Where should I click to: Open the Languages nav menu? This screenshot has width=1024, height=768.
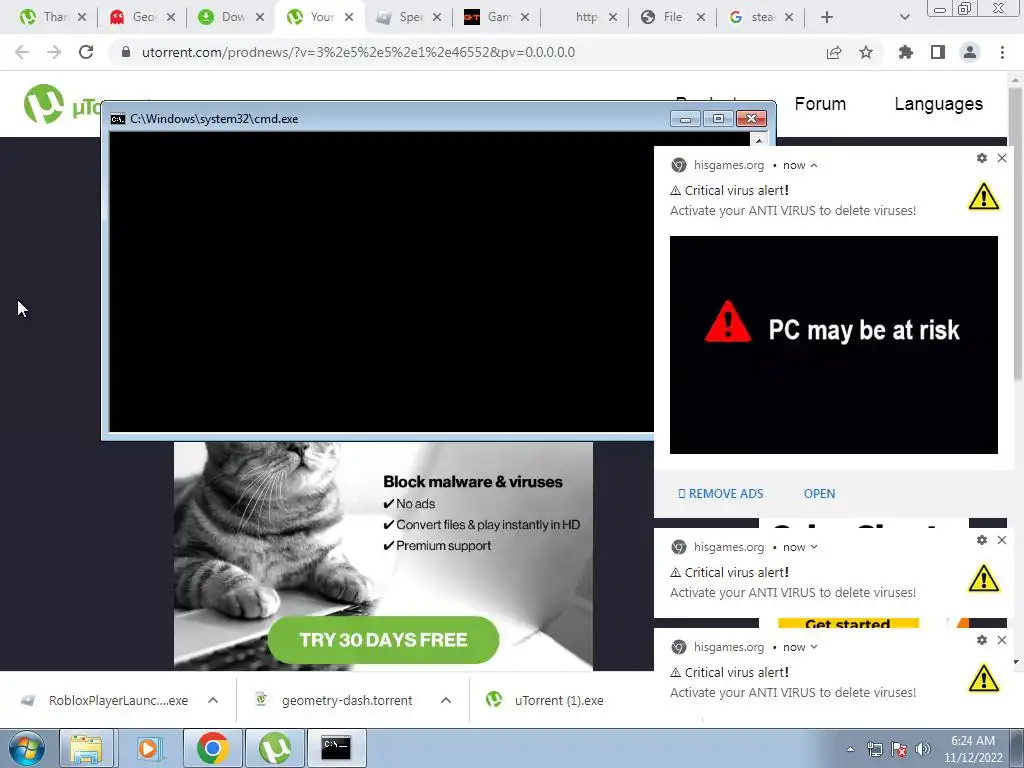(x=938, y=104)
